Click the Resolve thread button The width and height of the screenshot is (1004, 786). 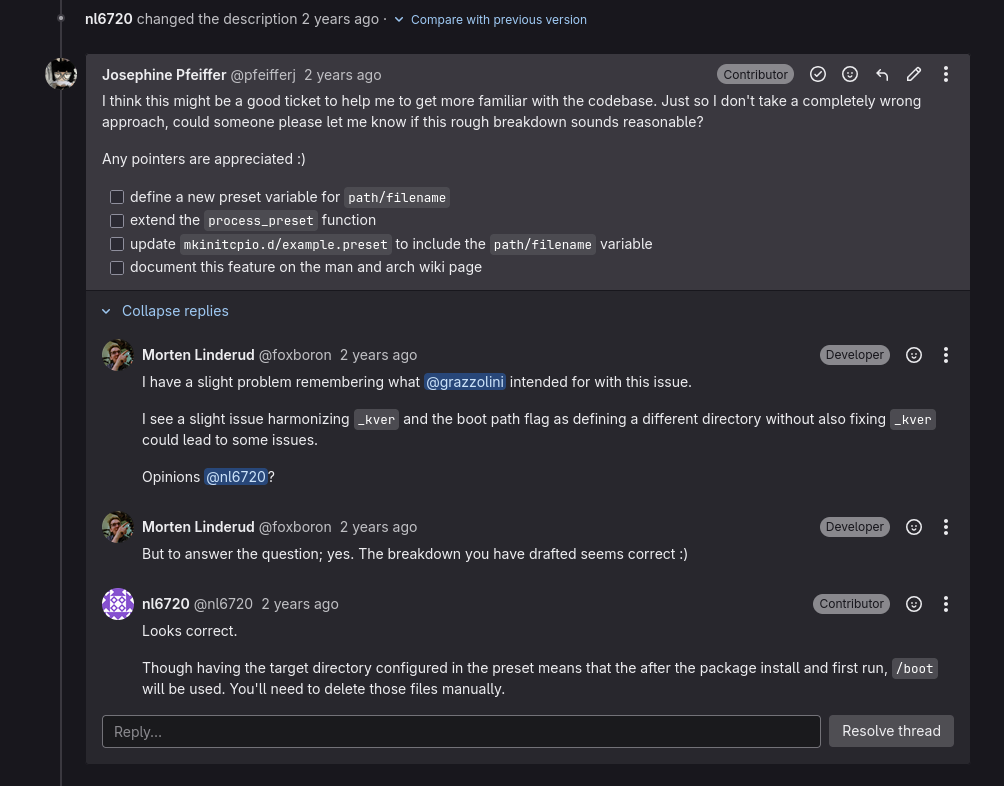pos(891,731)
